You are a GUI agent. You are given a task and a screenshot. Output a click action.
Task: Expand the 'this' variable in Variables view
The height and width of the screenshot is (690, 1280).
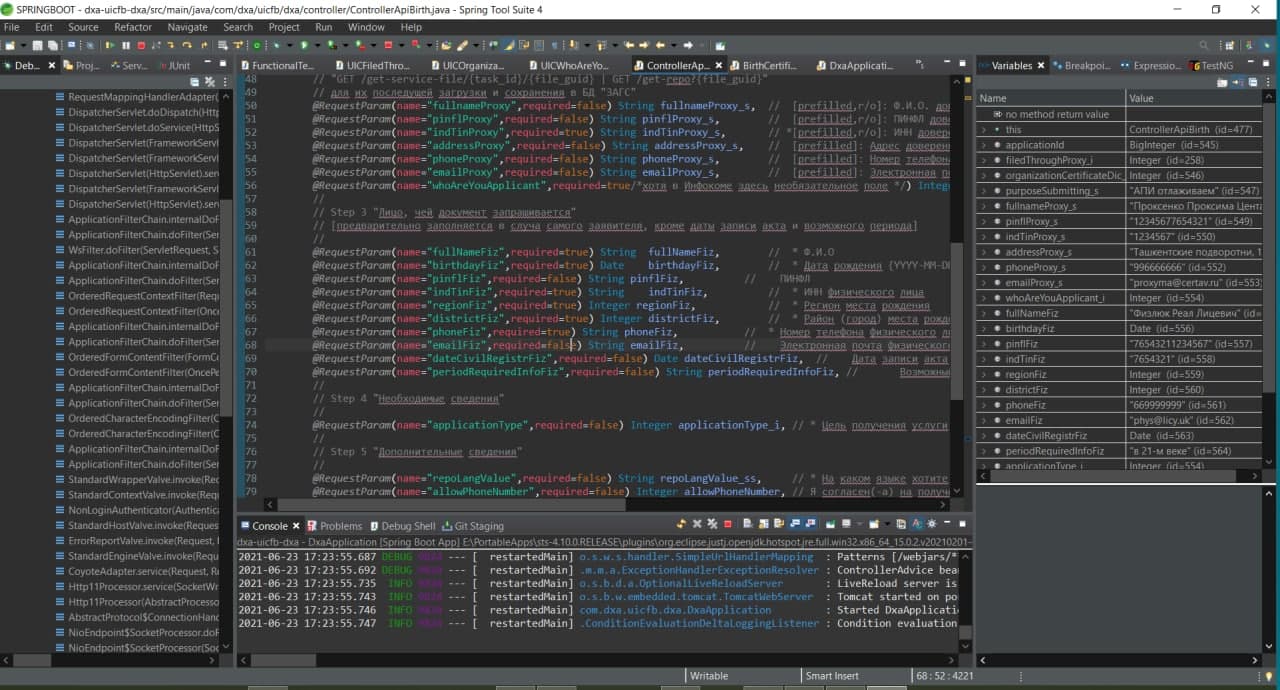(986, 129)
